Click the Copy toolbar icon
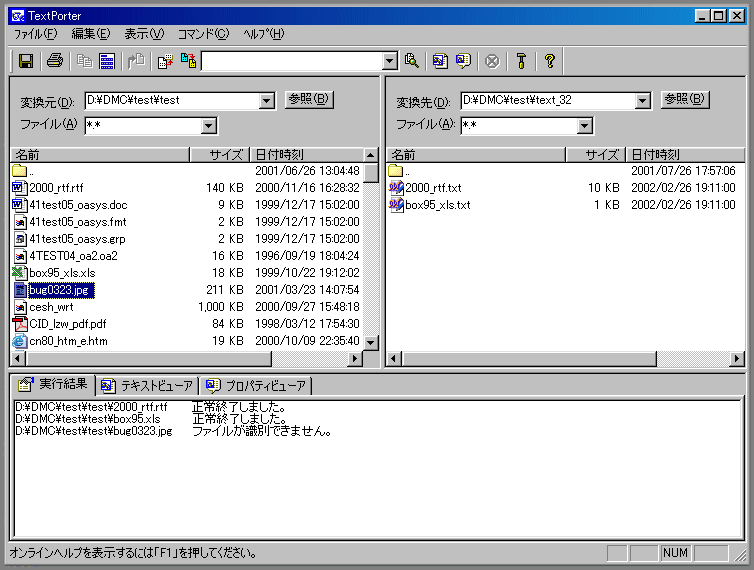The image size is (754, 570). (x=85, y=61)
